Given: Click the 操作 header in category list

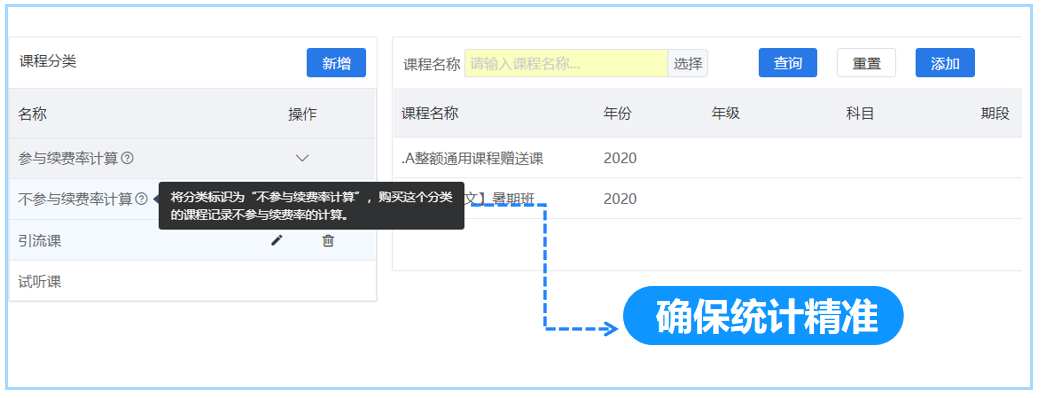Looking at the screenshot, I should coord(302,114).
